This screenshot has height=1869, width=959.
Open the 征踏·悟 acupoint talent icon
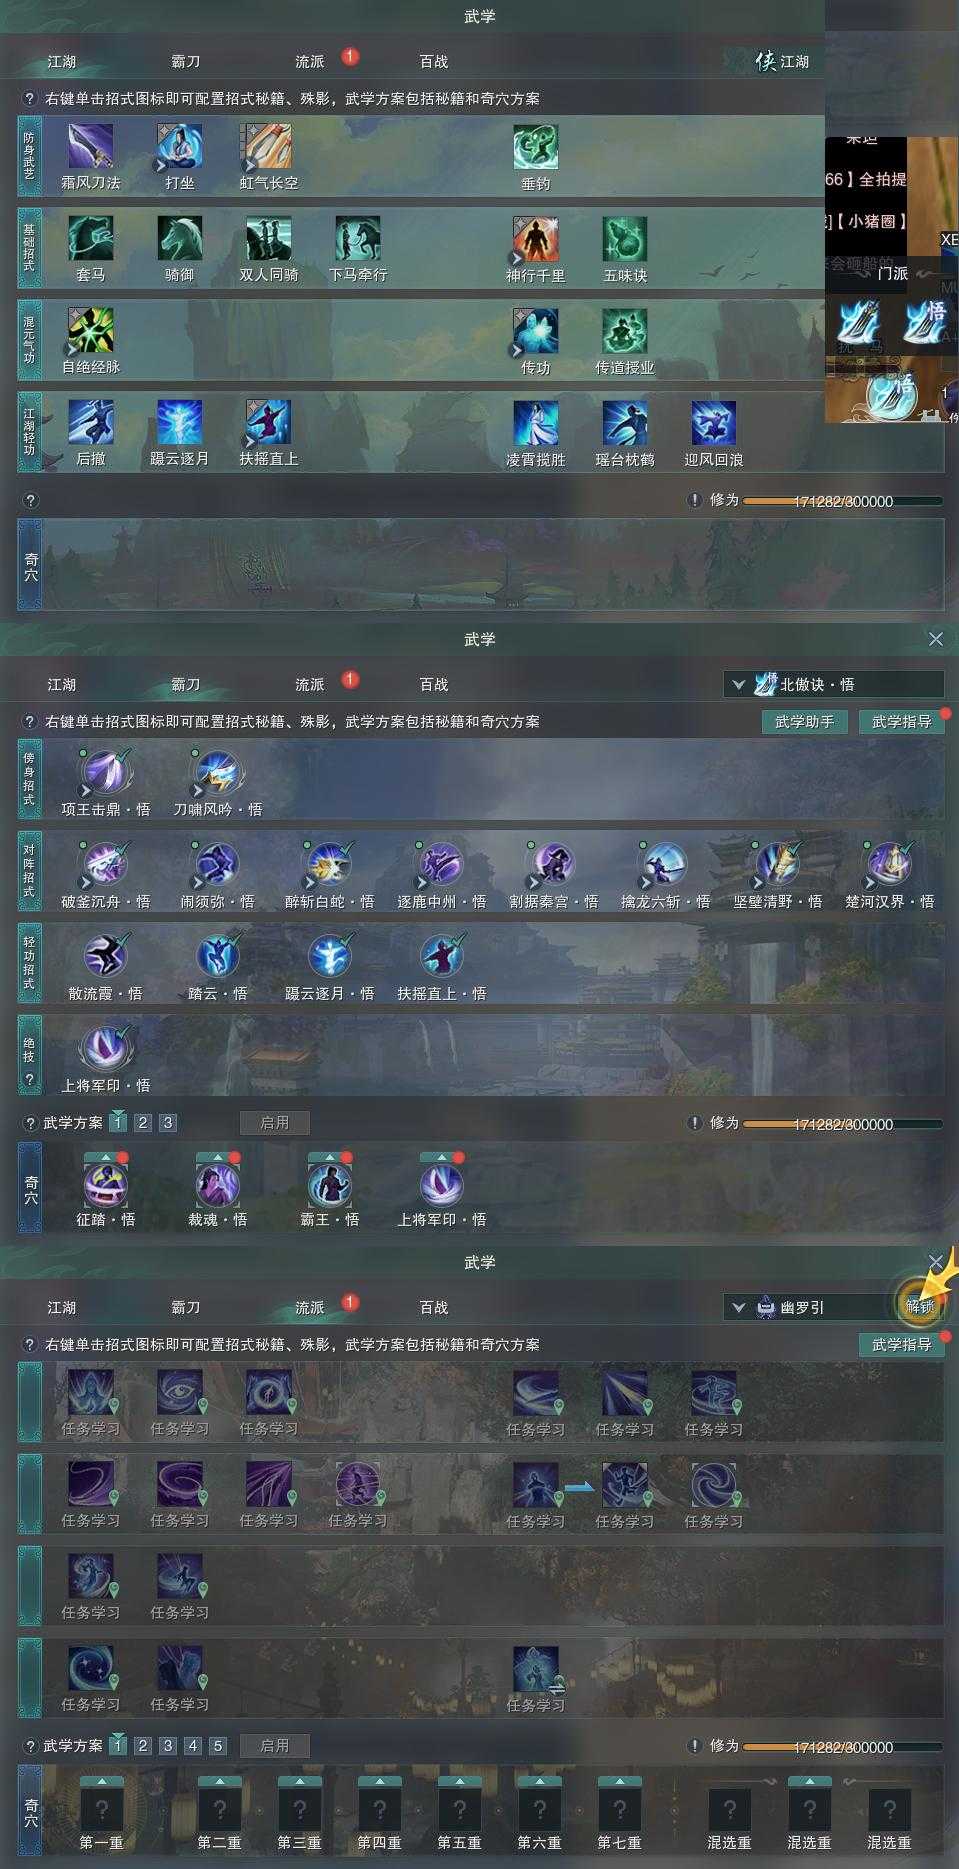click(105, 1186)
